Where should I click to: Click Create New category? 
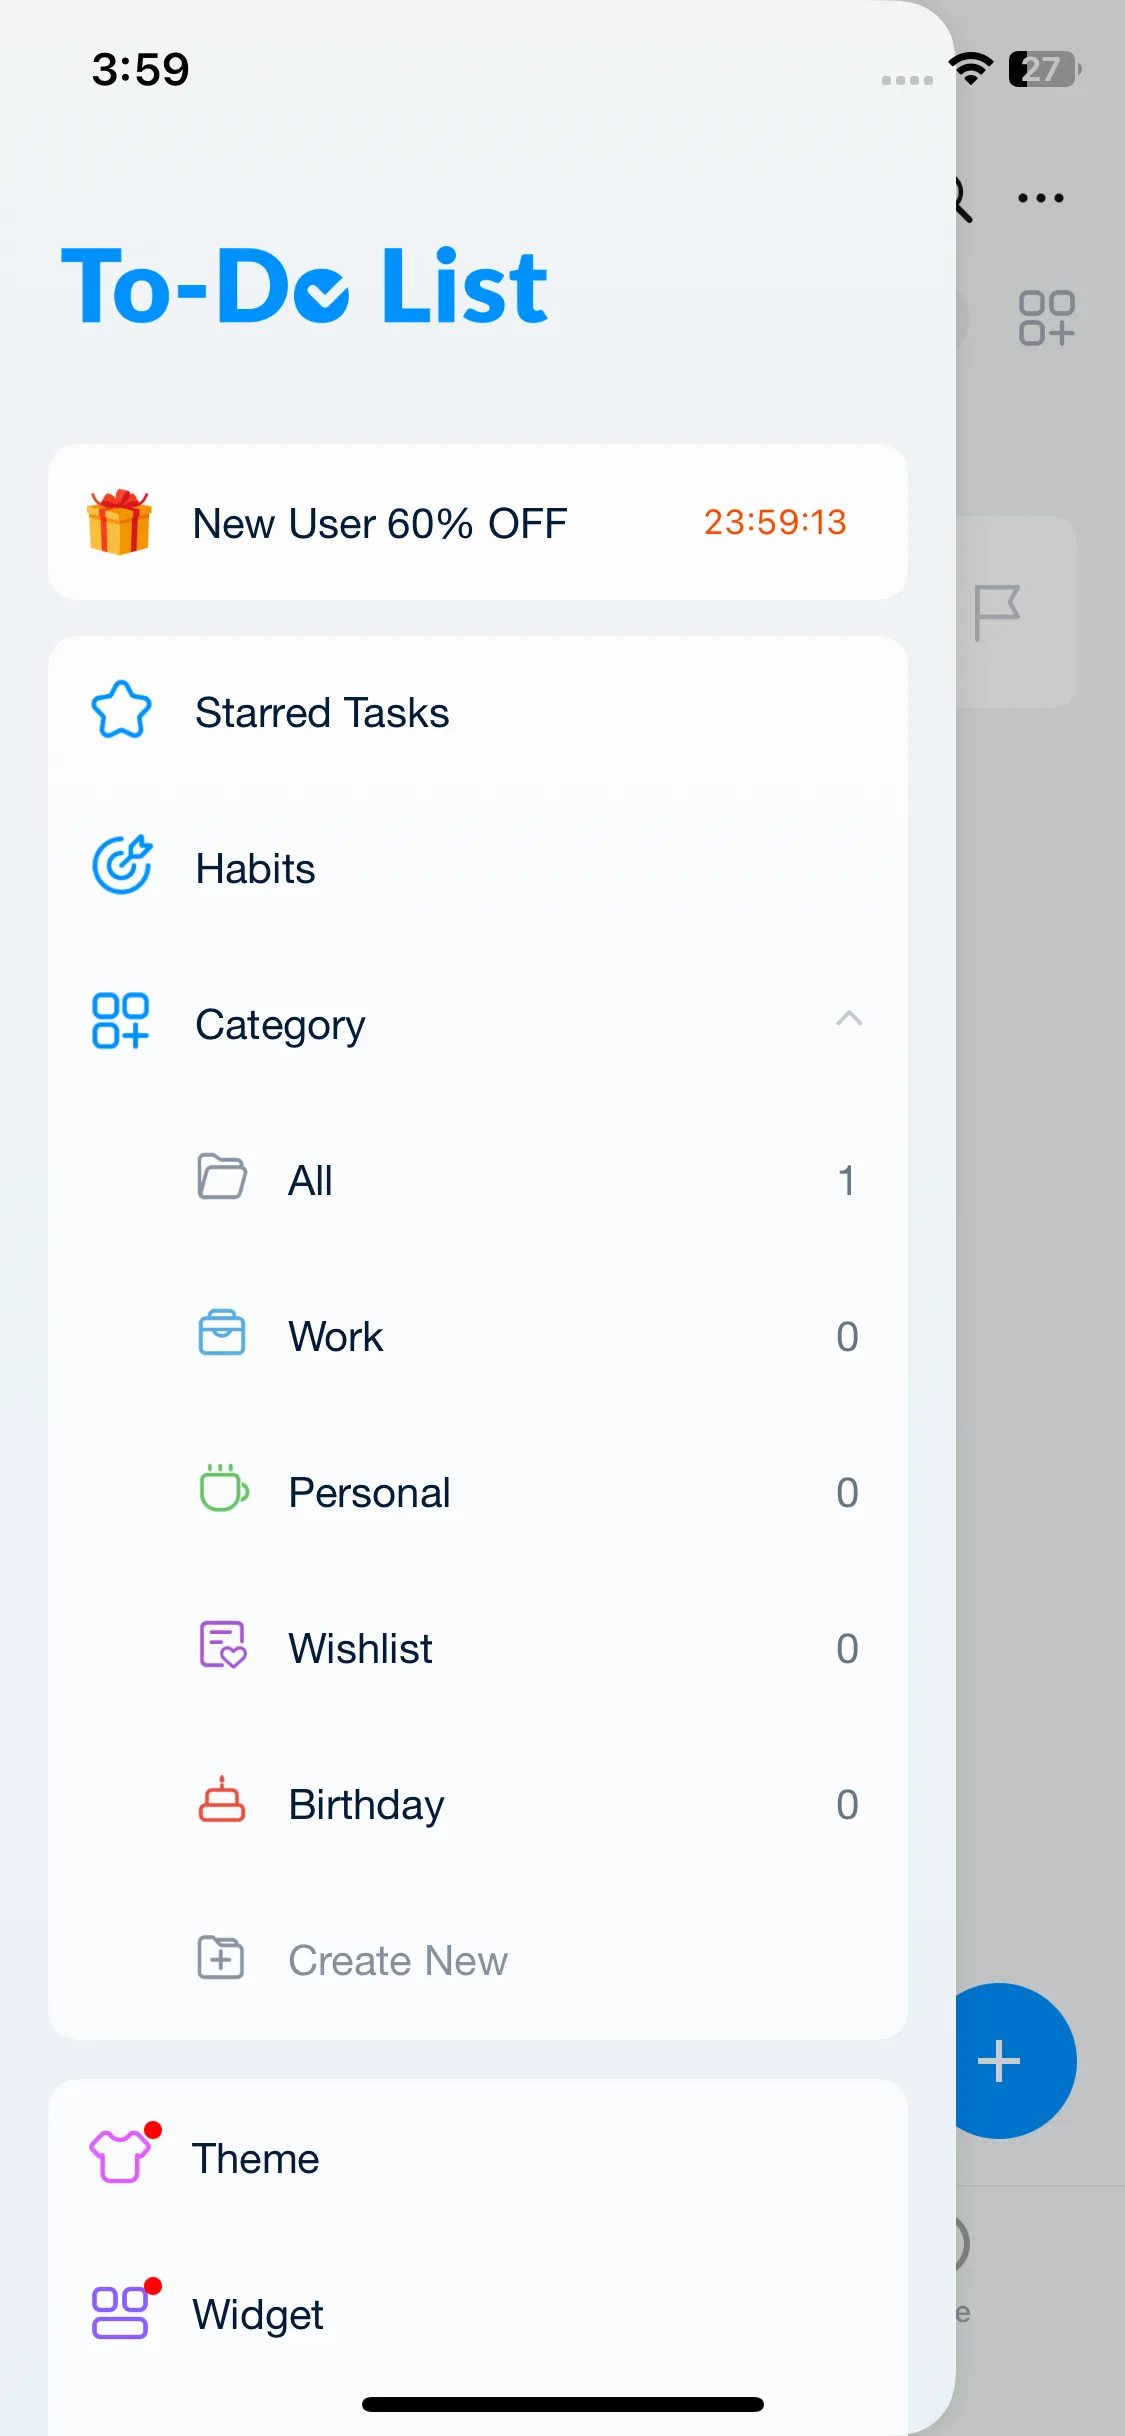(397, 1961)
